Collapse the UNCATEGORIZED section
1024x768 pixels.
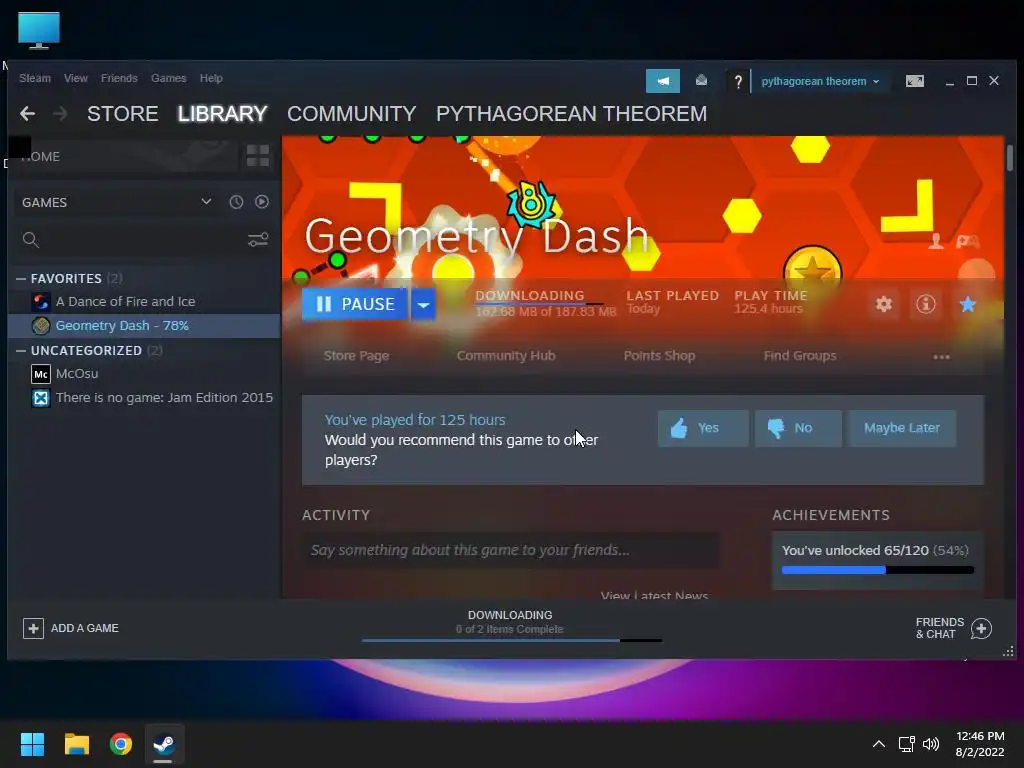coord(21,350)
